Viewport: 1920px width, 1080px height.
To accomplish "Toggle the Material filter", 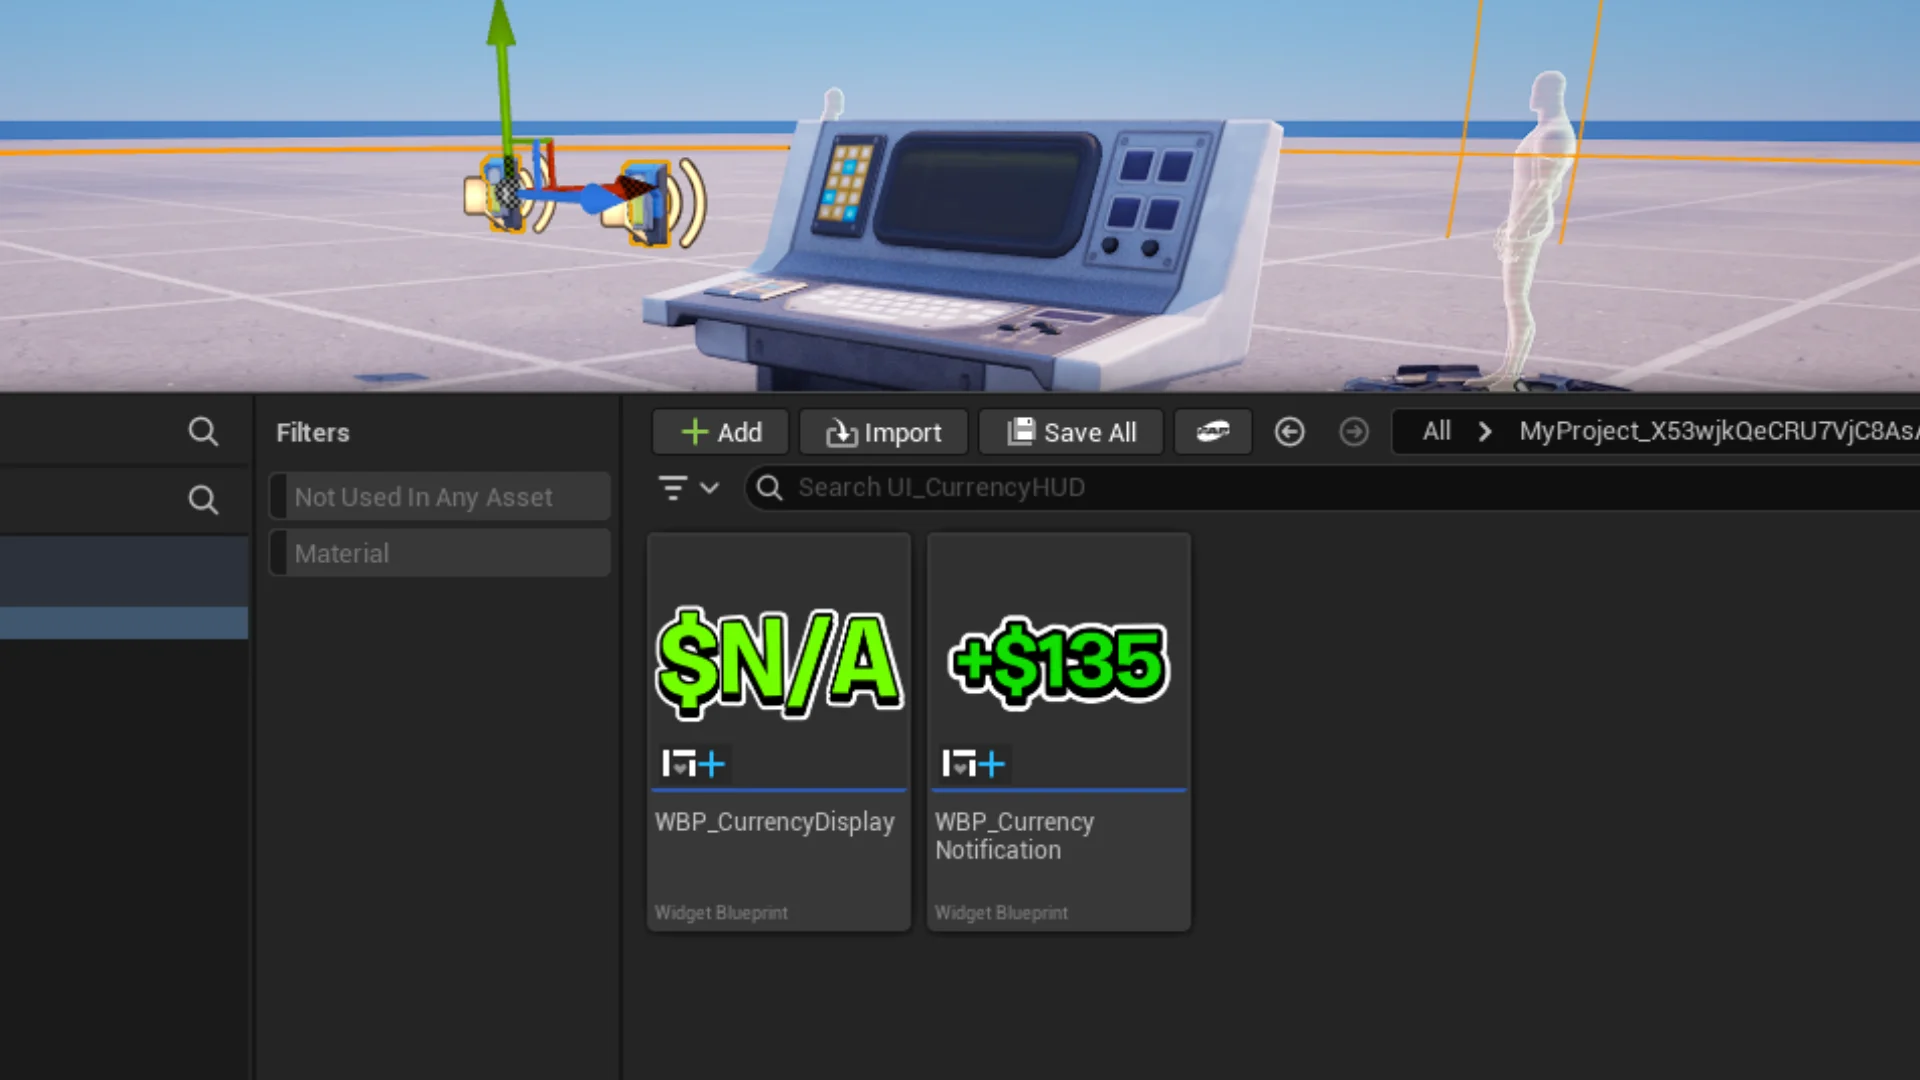I will [x=440, y=553].
